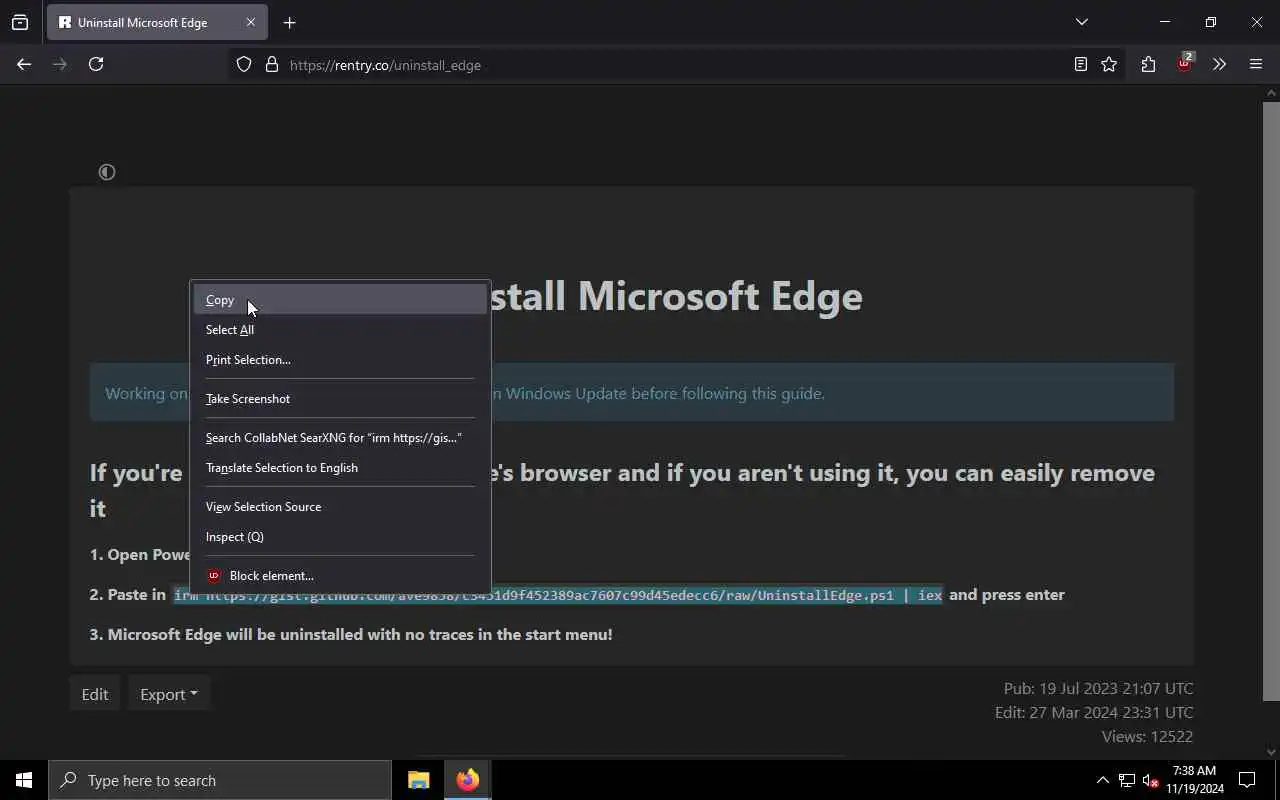This screenshot has width=1280, height=800.
Task: Click Print Selection menu entry
Action: (340, 360)
